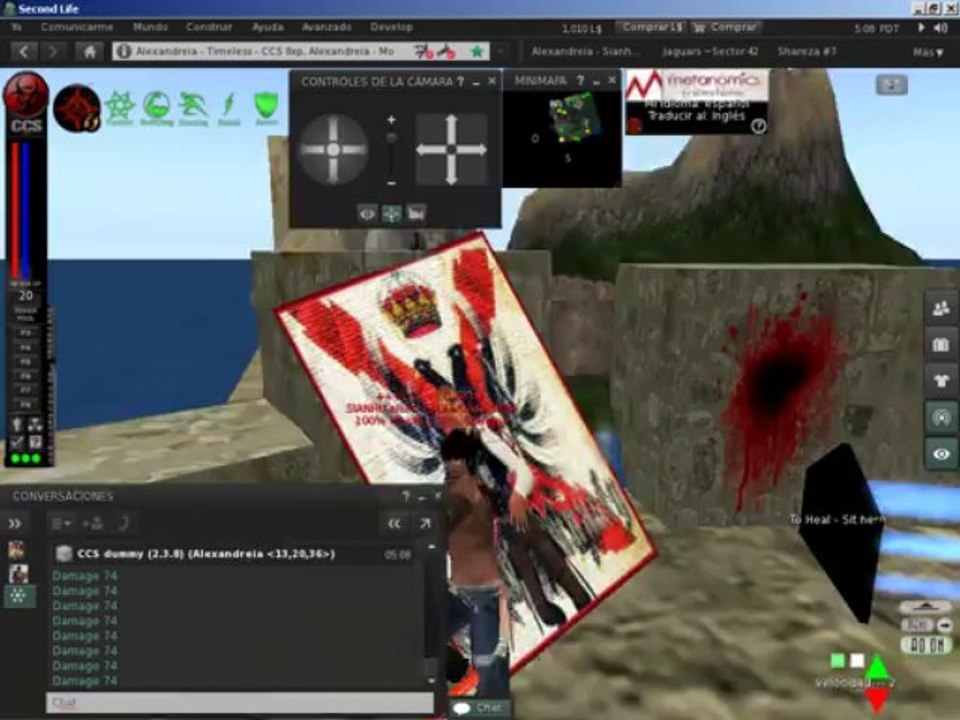Click the voice call icon in Conversaciones
The image size is (960, 720).
click(122, 523)
